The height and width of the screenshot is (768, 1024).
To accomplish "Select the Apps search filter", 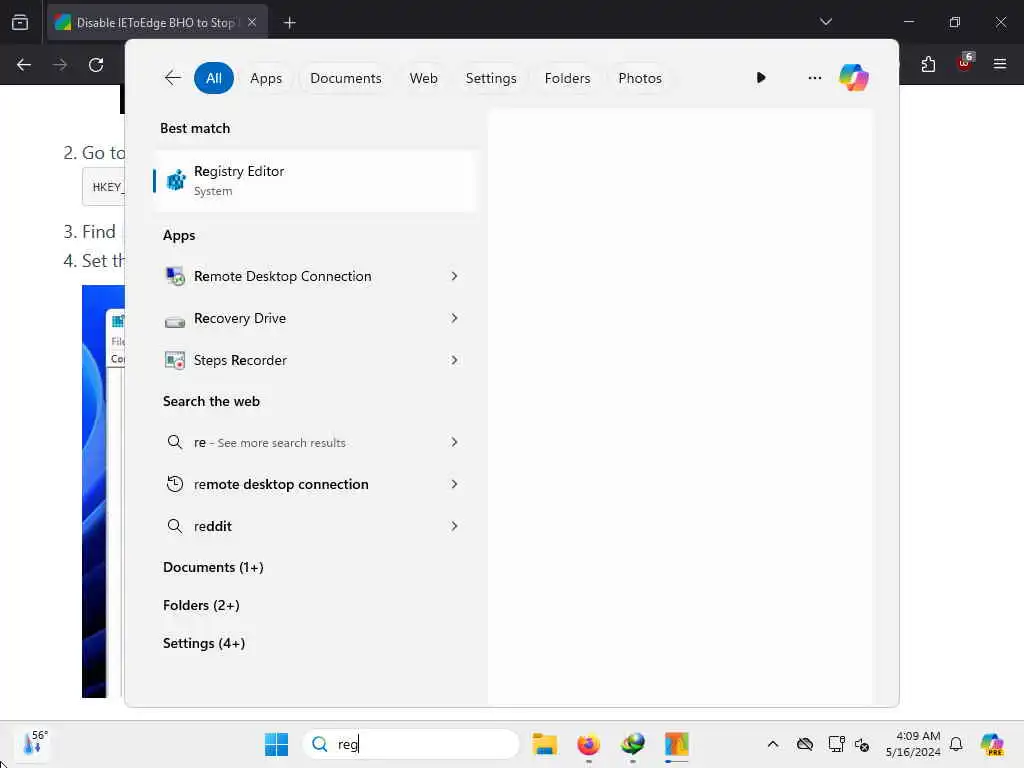I will [266, 78].
